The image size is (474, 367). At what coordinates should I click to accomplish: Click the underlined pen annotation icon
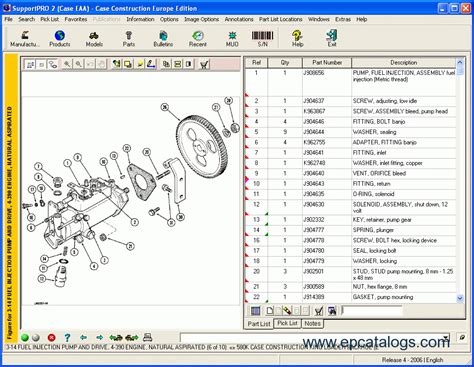click(151, 64)
